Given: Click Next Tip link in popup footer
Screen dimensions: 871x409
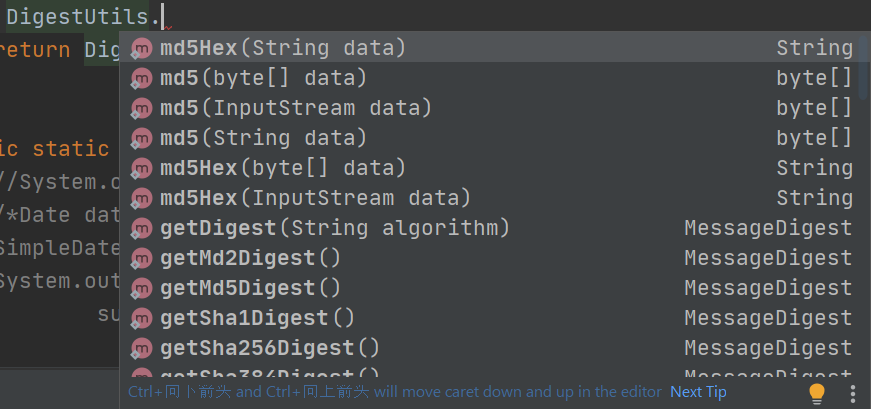Looking at the screenshot, I should click(698, 392).
